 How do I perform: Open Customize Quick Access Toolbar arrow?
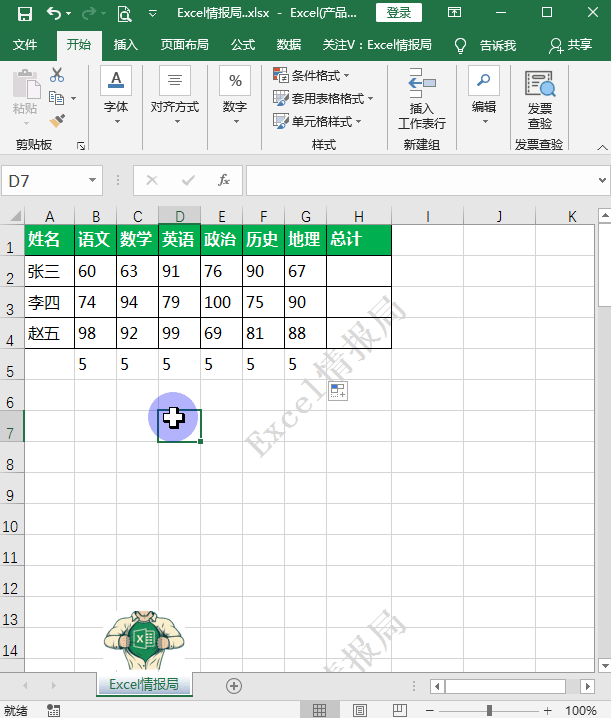tap(153, 13)
